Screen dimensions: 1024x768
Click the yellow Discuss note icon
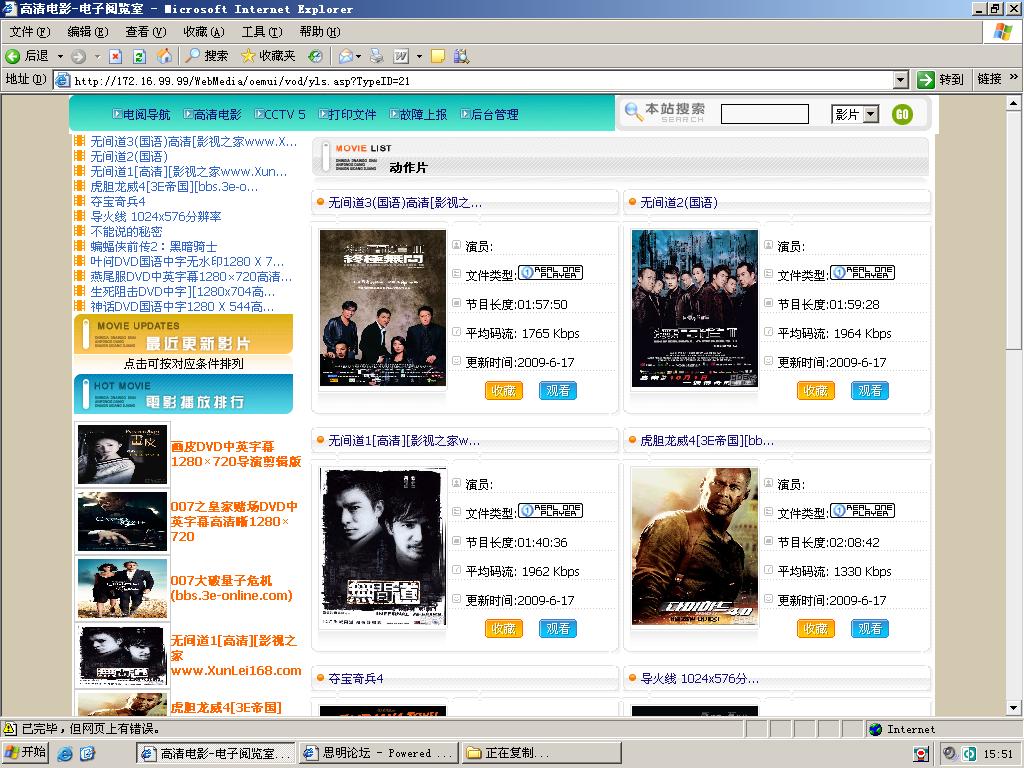click(438, 56)
